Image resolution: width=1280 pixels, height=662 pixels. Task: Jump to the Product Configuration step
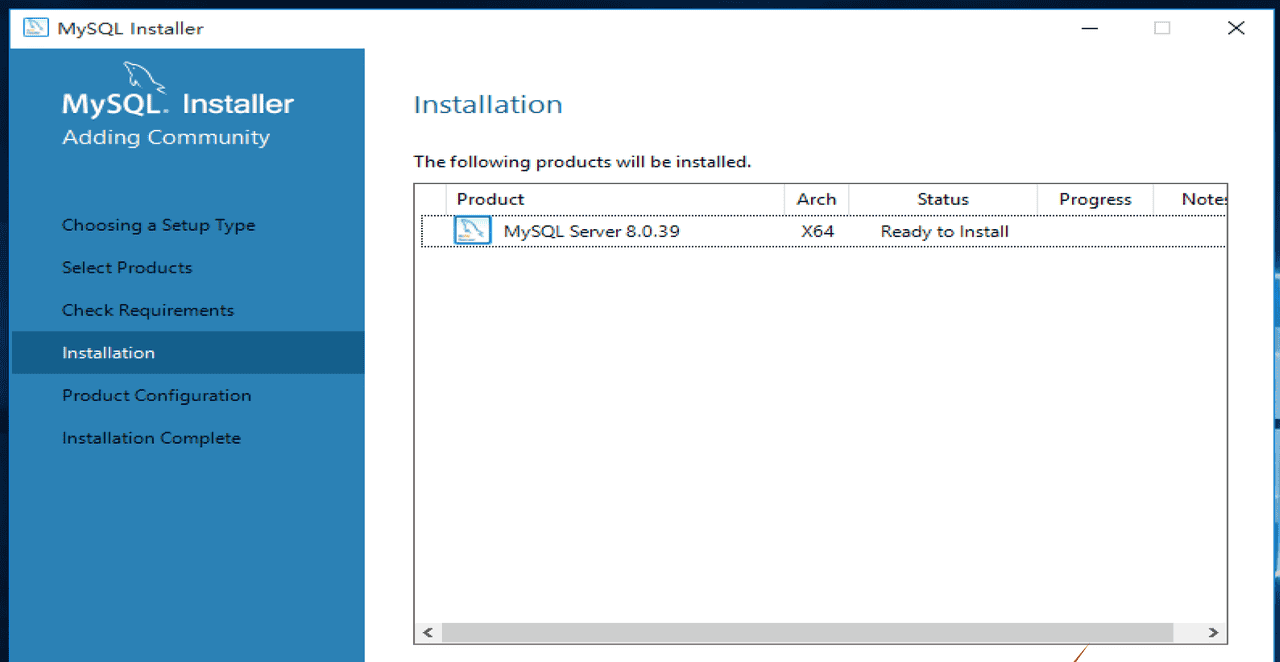pyautogui.click(x=156, y=395)
